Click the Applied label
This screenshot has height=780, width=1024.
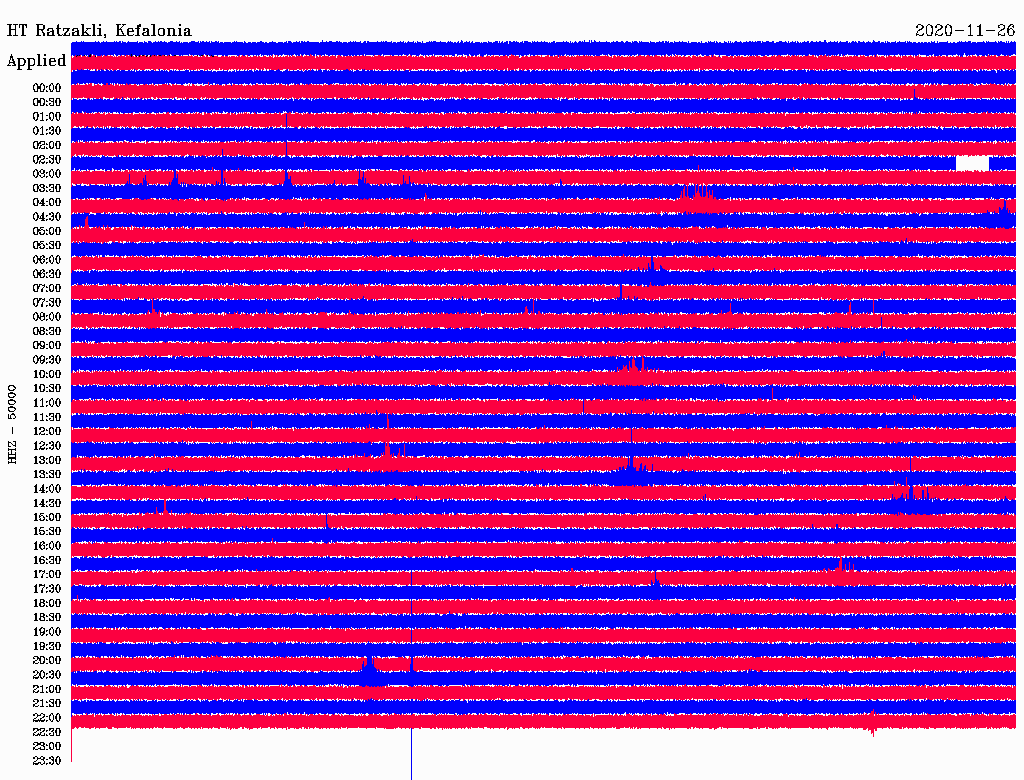(x=37, y=61)
